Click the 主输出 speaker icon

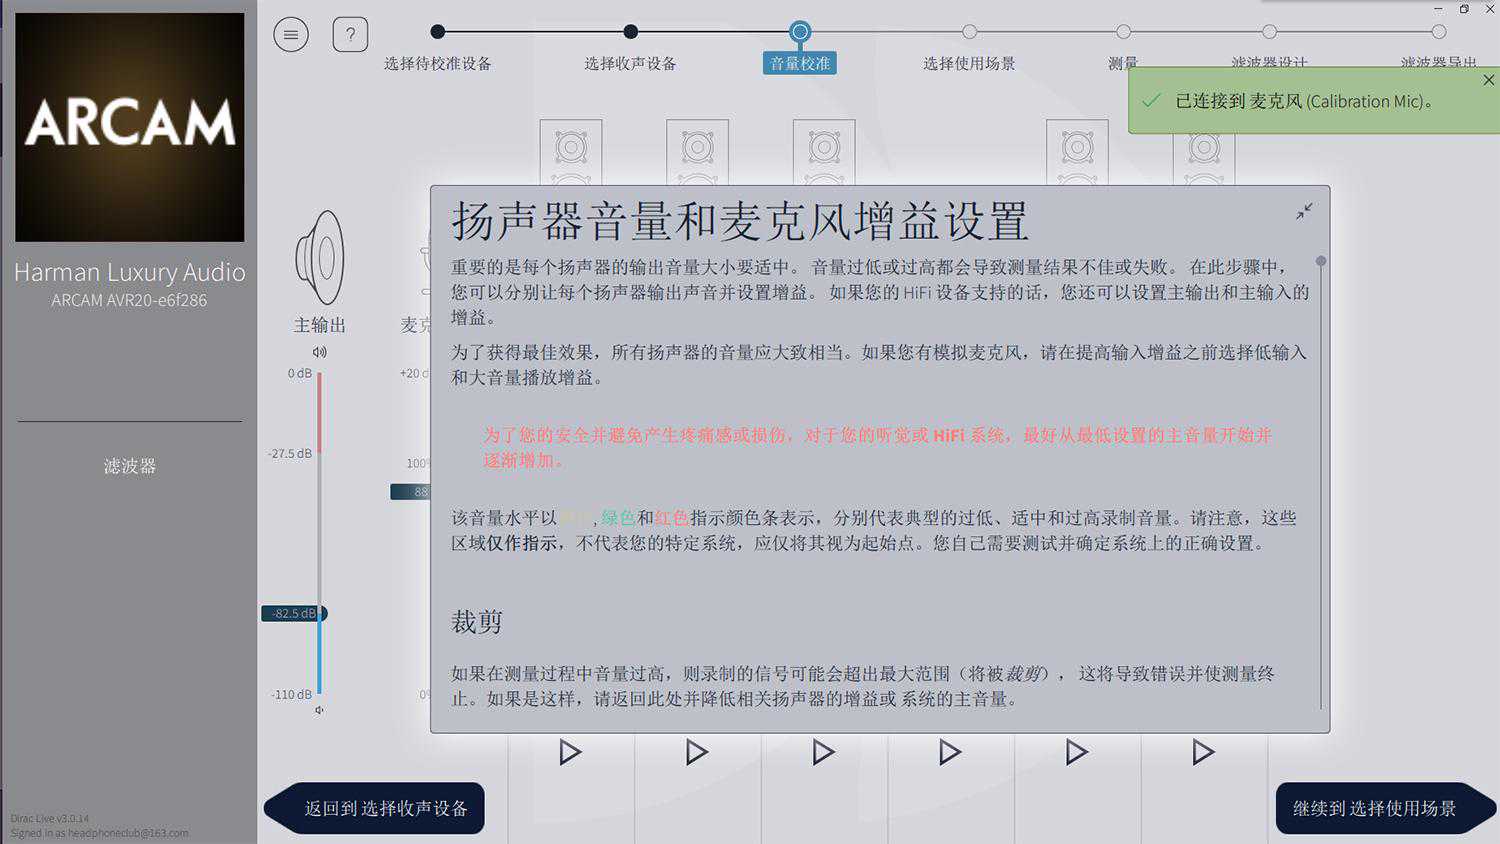(319, 258)
